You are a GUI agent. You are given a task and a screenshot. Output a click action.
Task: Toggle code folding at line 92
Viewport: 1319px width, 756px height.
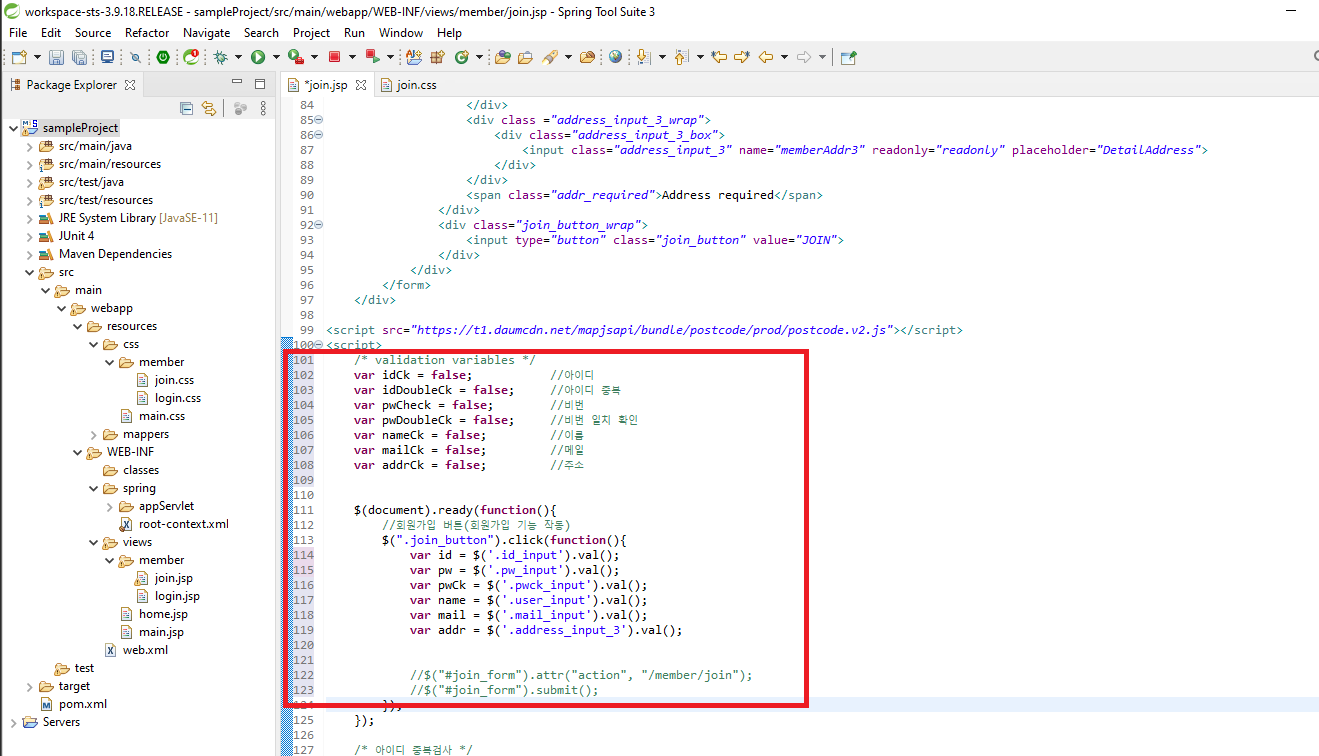coord(319,225)
